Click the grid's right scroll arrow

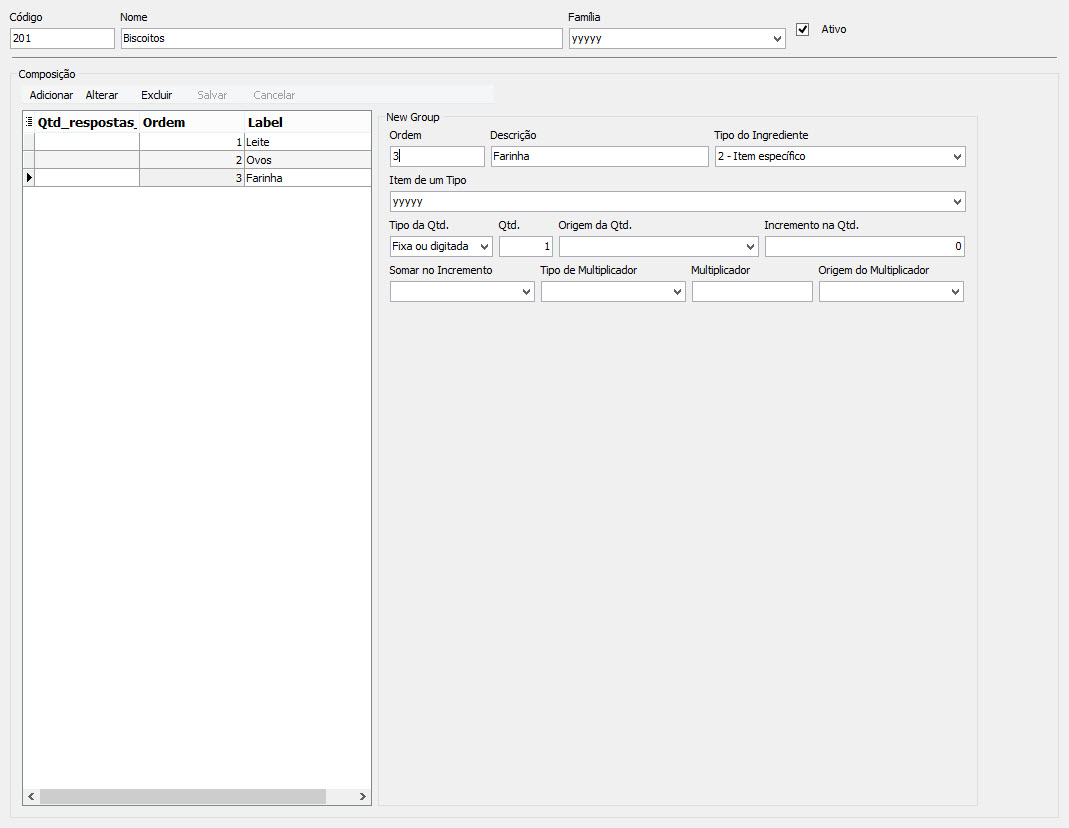point(363,796)
